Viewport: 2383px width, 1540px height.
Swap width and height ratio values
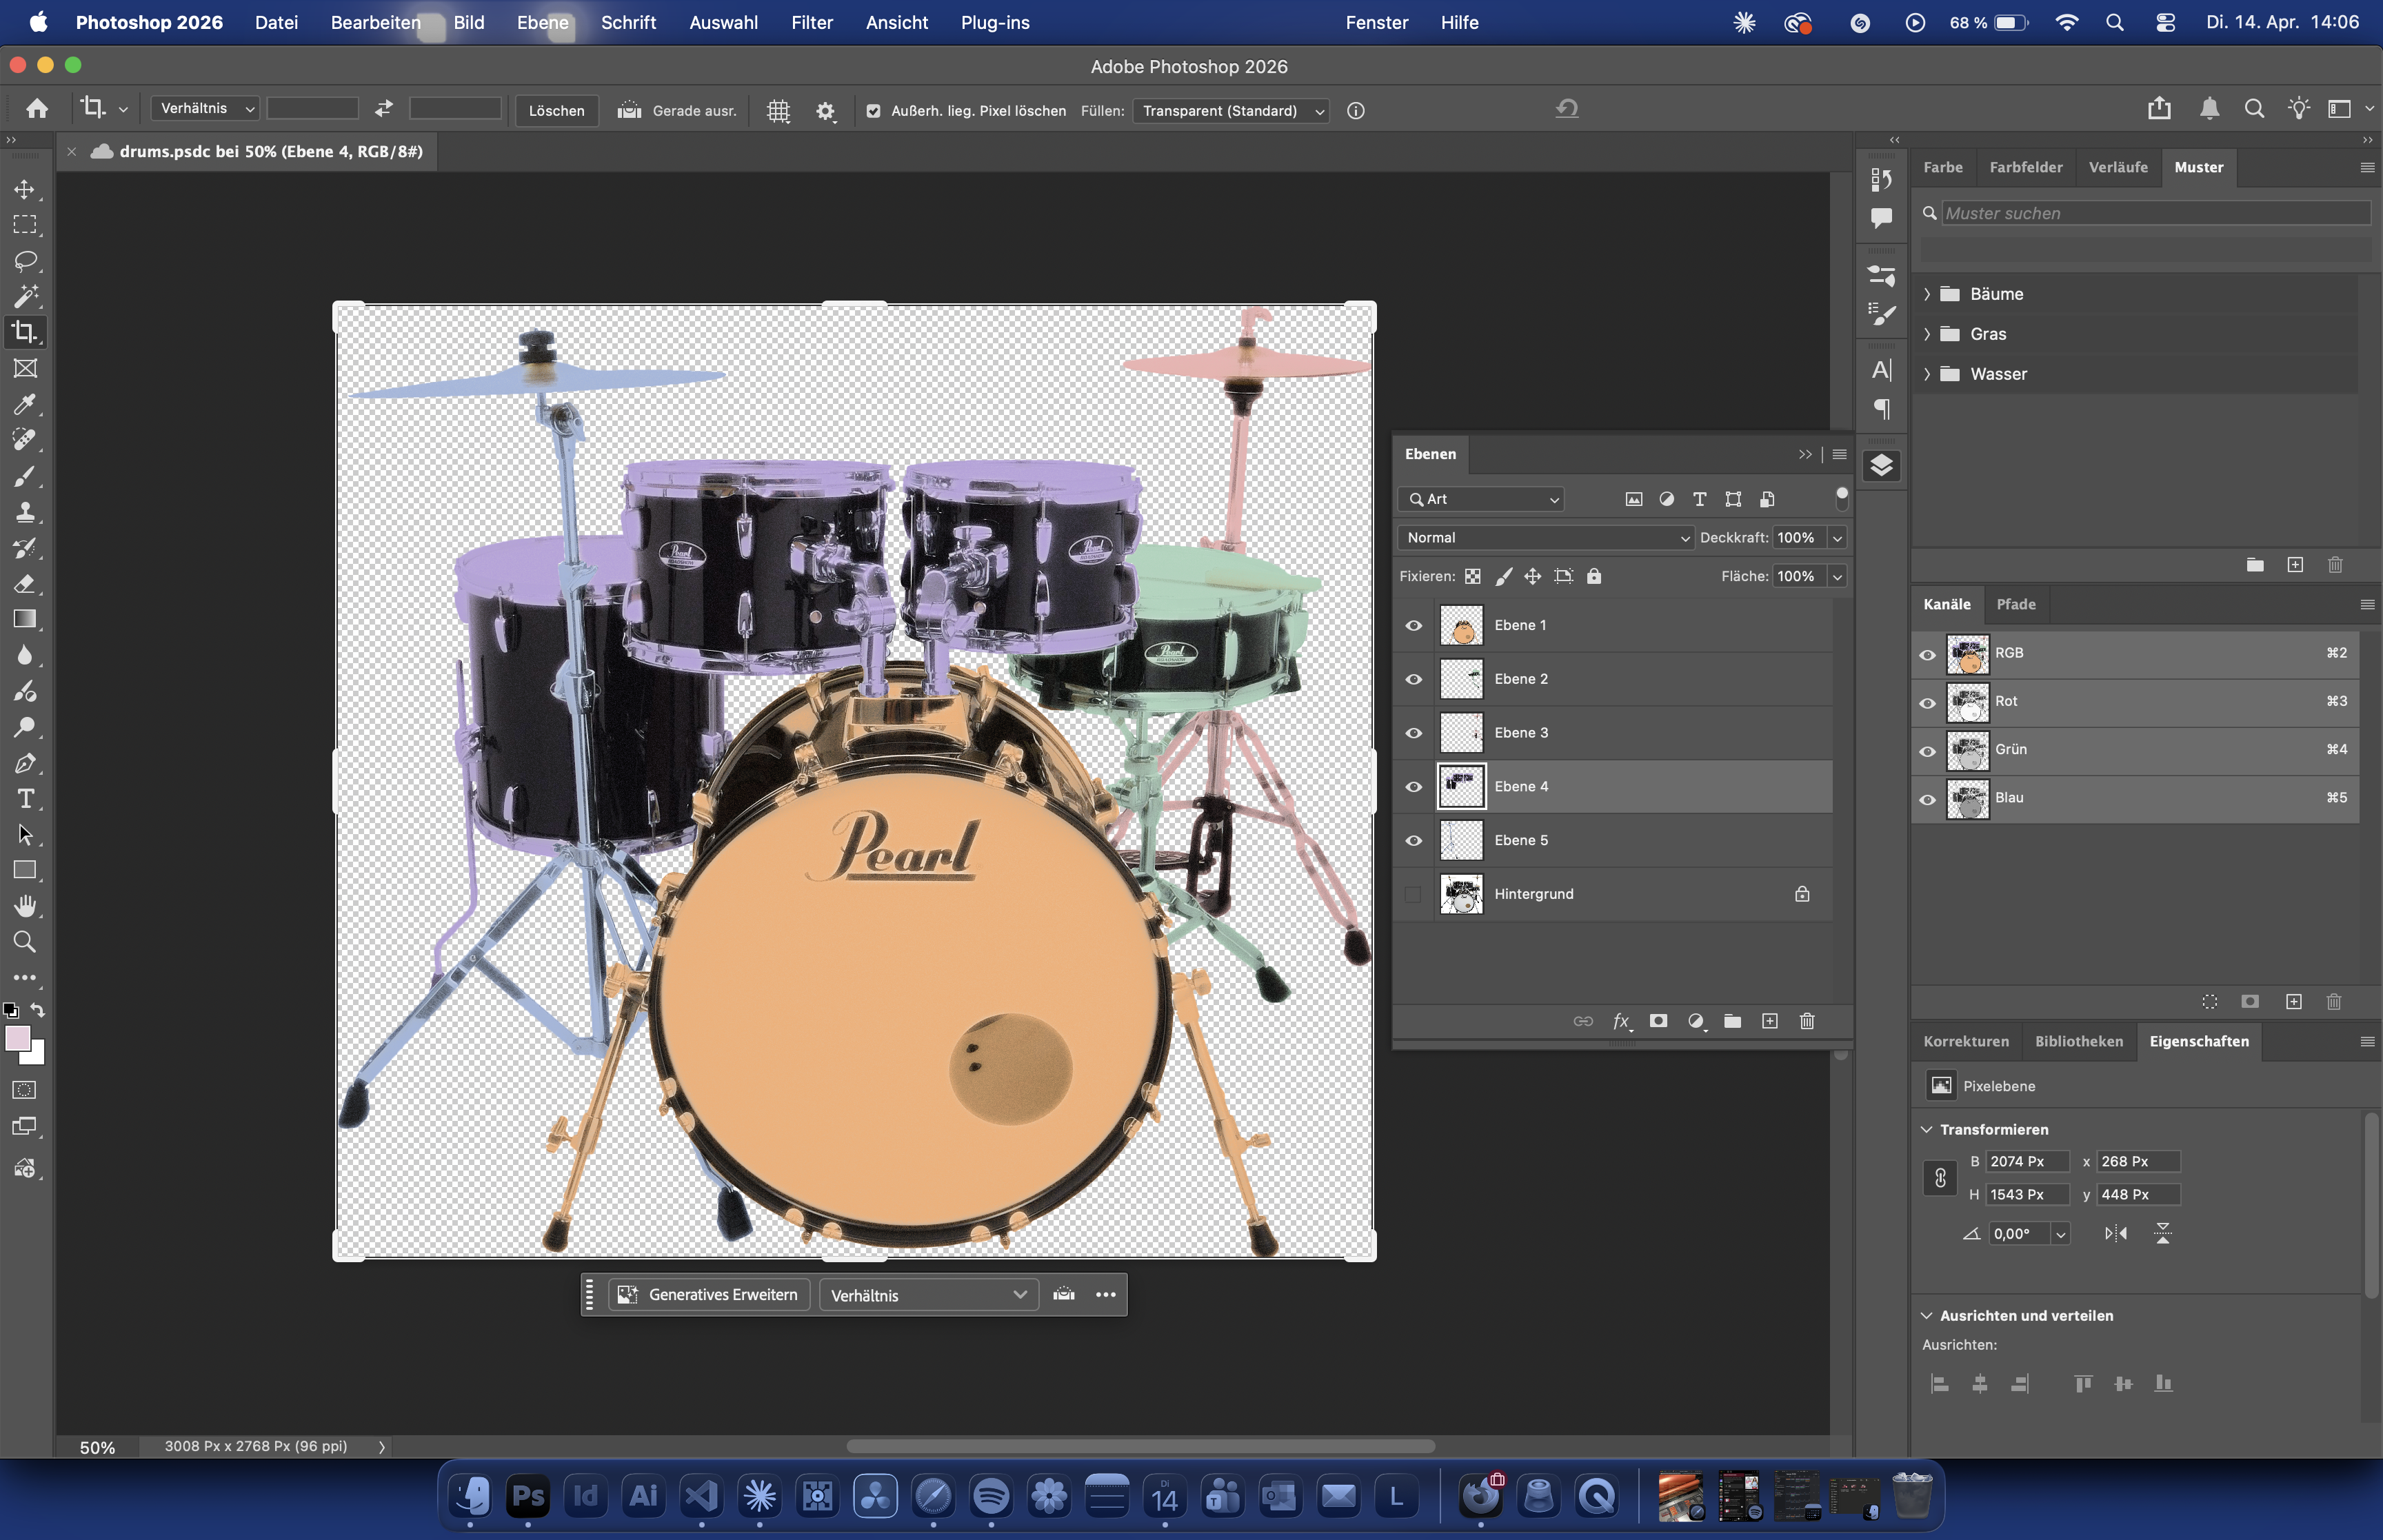click(384, 109)
